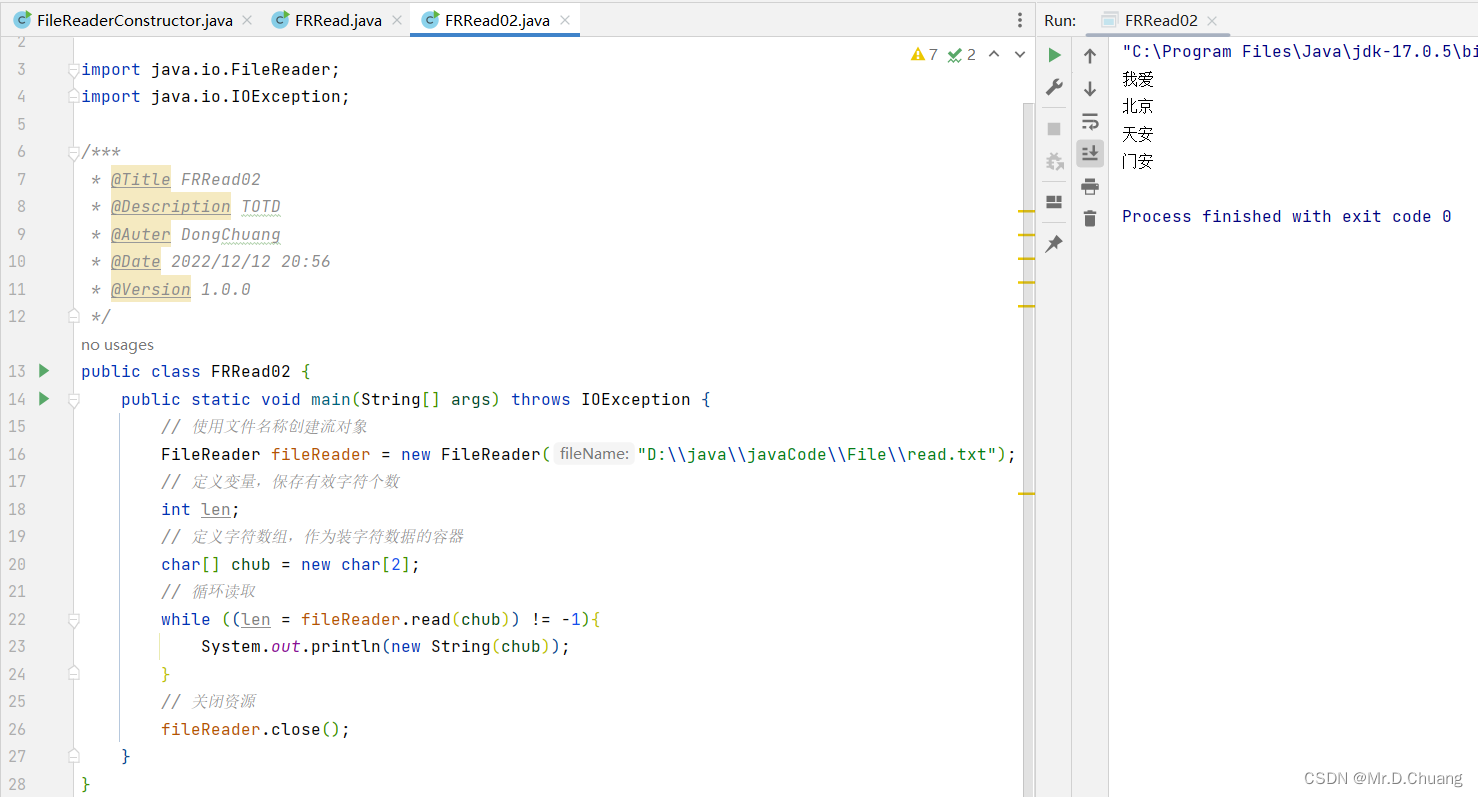The height and width of the screenshot is (797, 1478).
Task: Click the @Description tag in Javadoc
Action: click(x=170, y=206)
